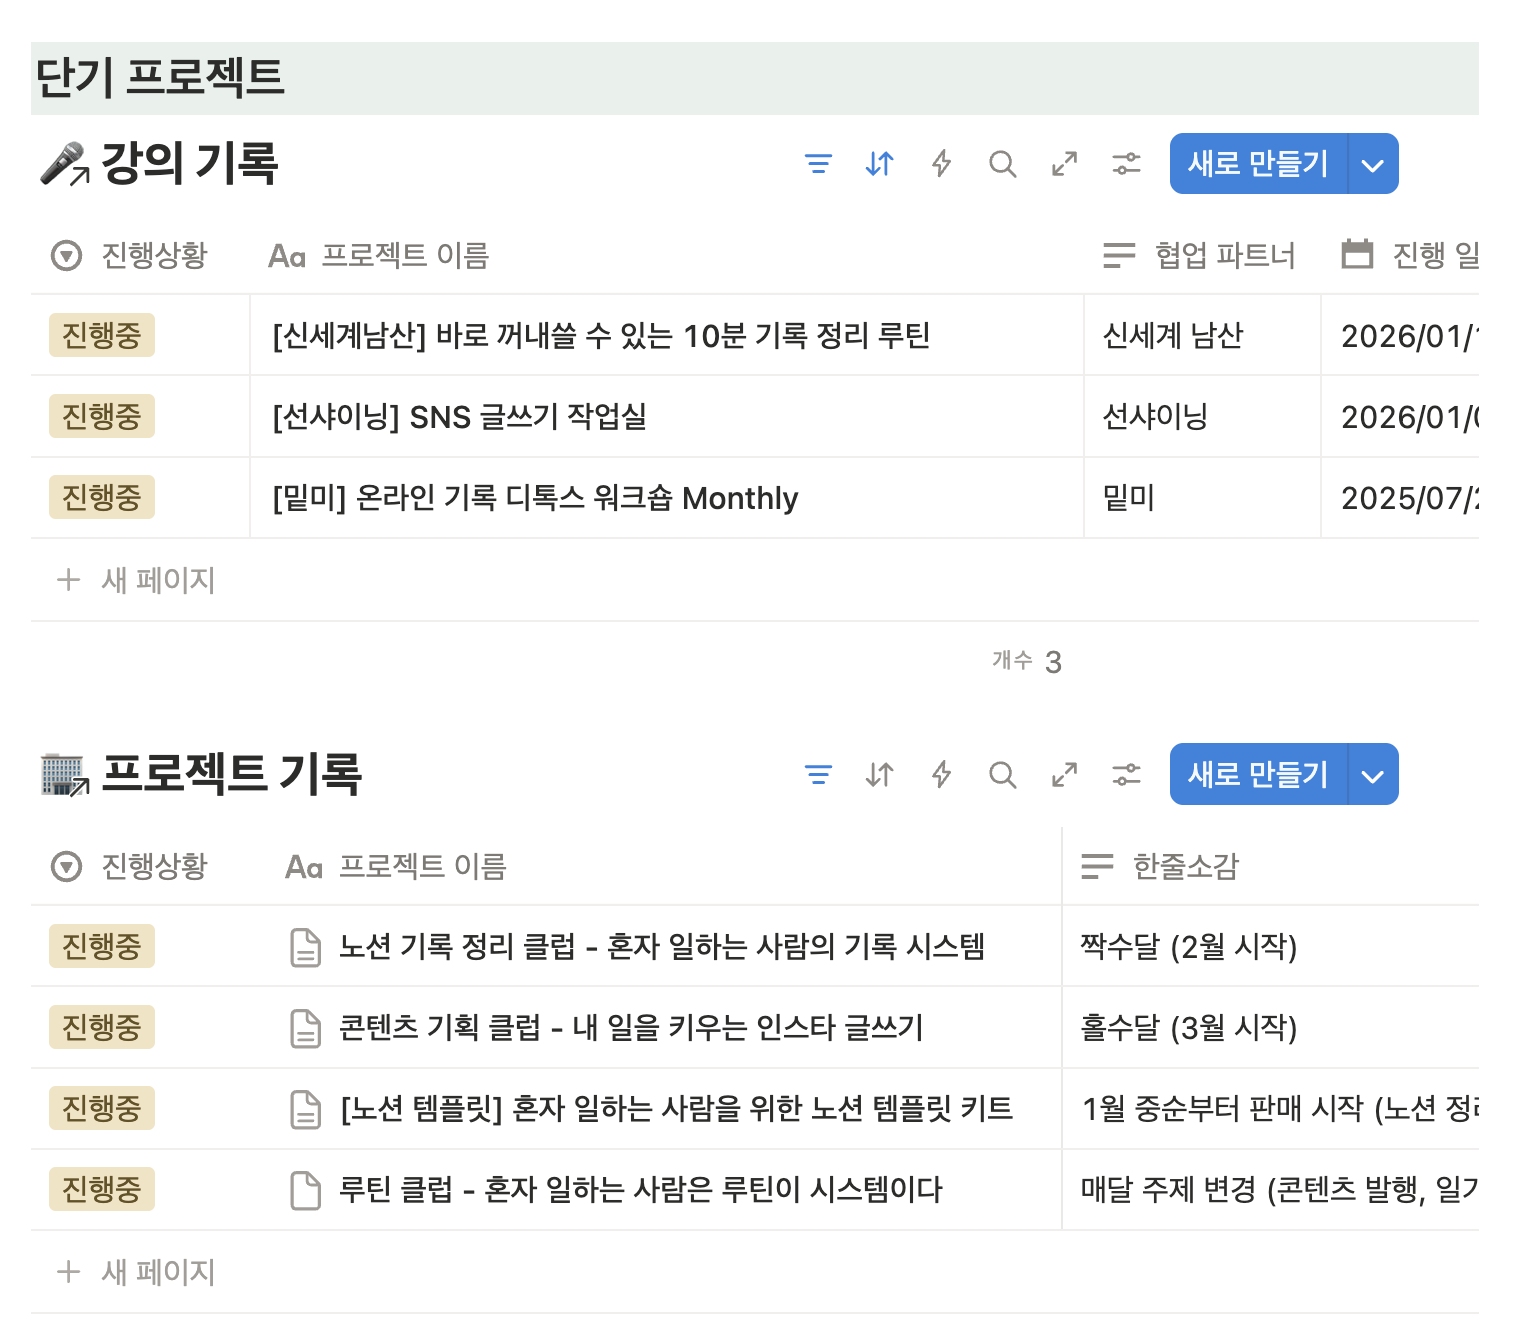Click 선샤이닝 partner cell
The width and height of the screenshot is (1538, 1326).
click(1202, 417)
